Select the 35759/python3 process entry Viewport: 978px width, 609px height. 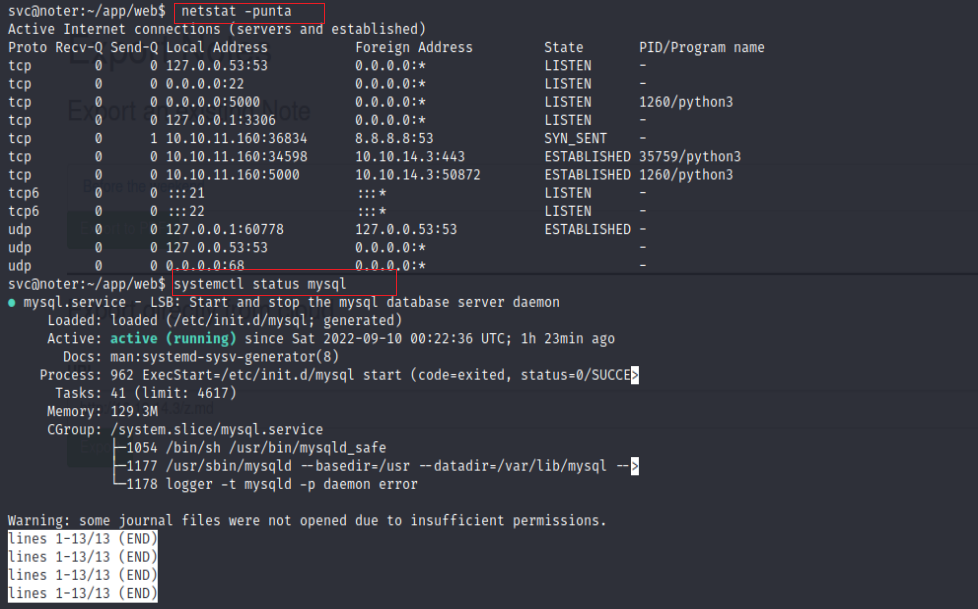coord(686,156)
